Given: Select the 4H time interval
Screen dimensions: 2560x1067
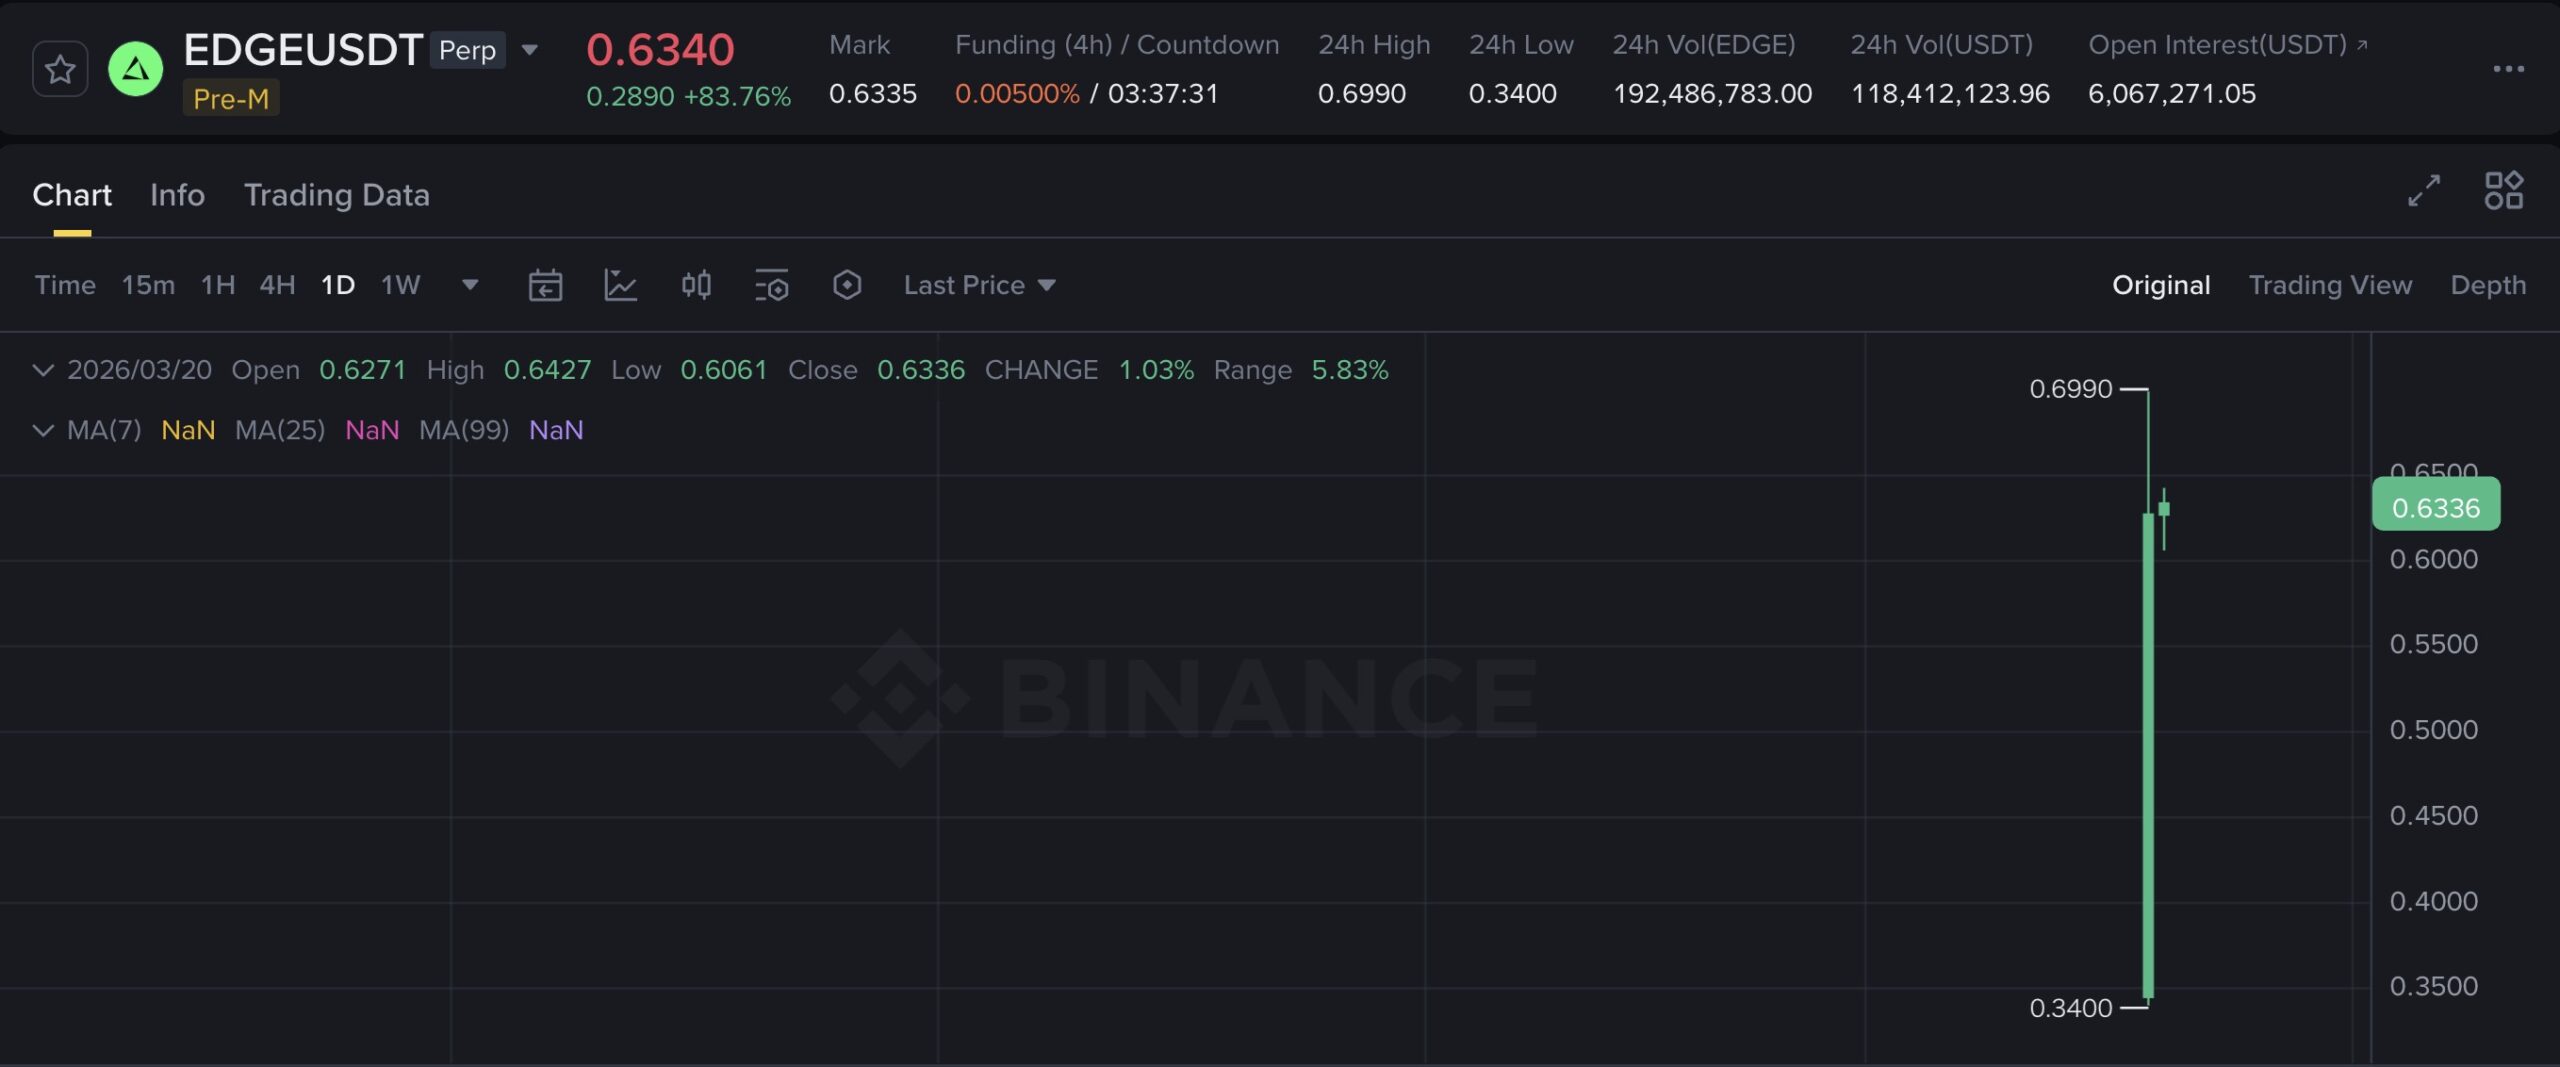Looking at the screenshot, I should click(277, 285).
